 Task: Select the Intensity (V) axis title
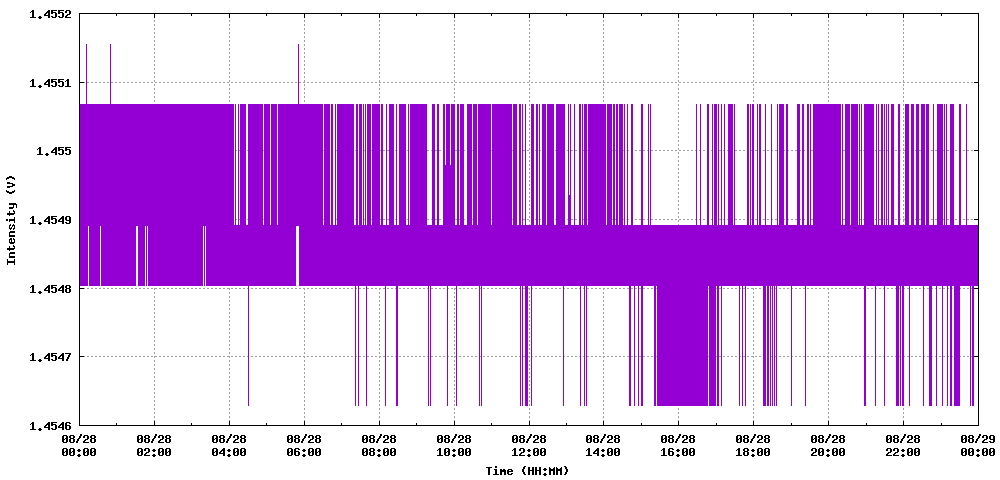10,219
